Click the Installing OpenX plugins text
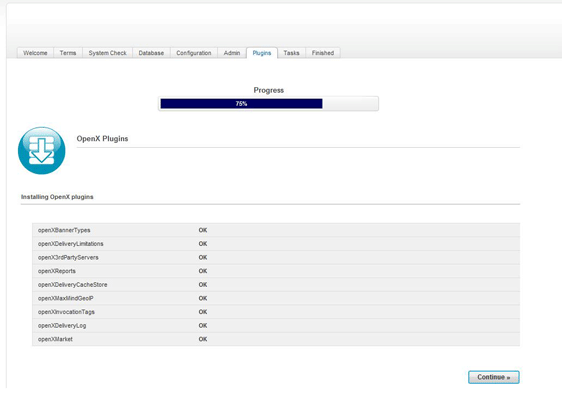The height and width of the screenshot is (399, 562). pyautogui.click(x=57, y=197)
